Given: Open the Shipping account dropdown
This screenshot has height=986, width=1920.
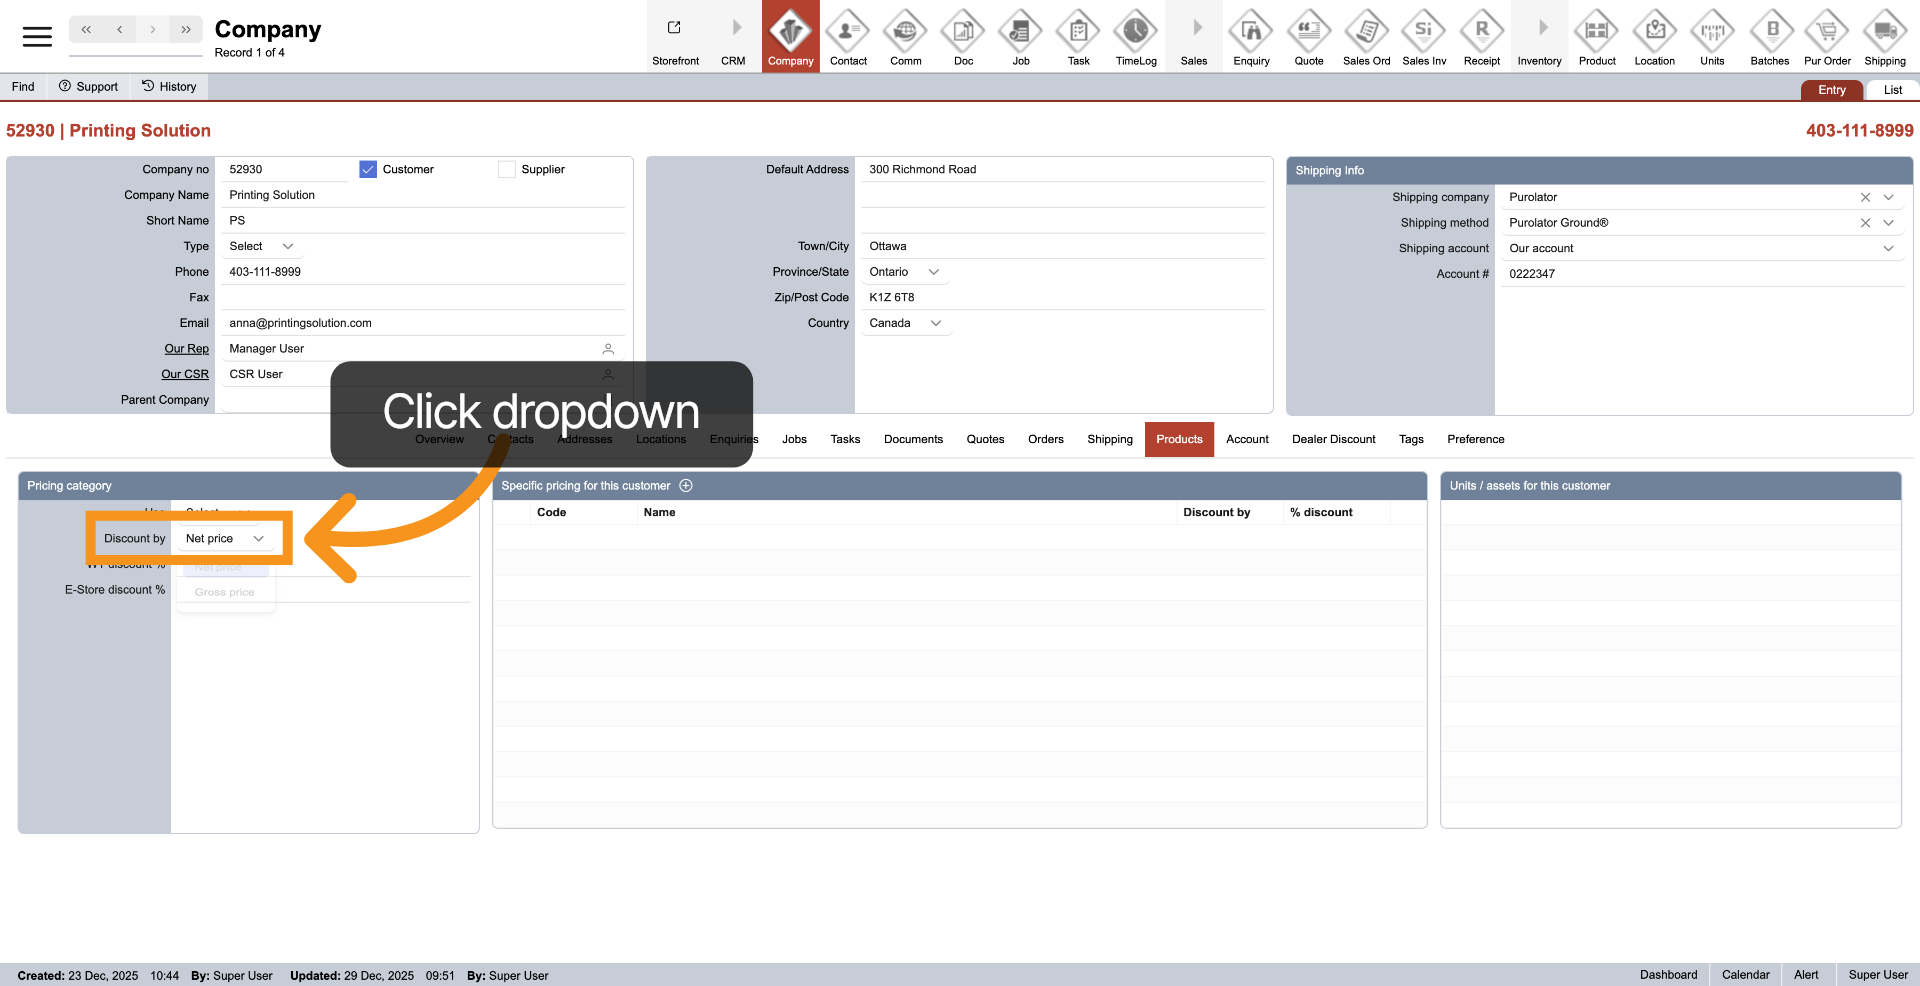Looking at the screenshot, I should [x=1888, y=249].
